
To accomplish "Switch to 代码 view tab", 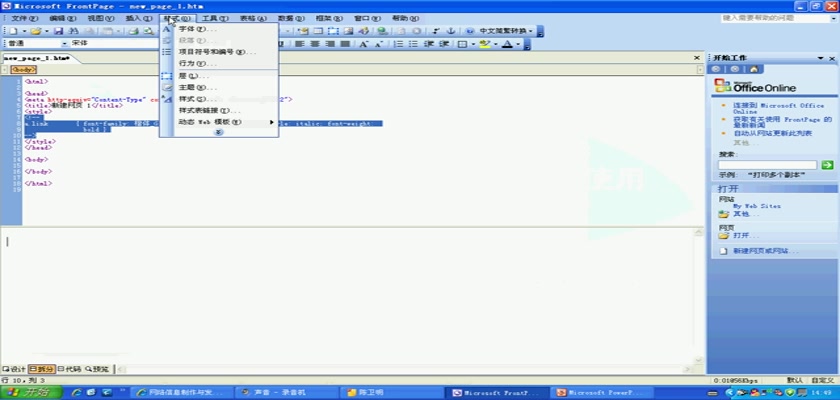I will [x=69, y=369].
